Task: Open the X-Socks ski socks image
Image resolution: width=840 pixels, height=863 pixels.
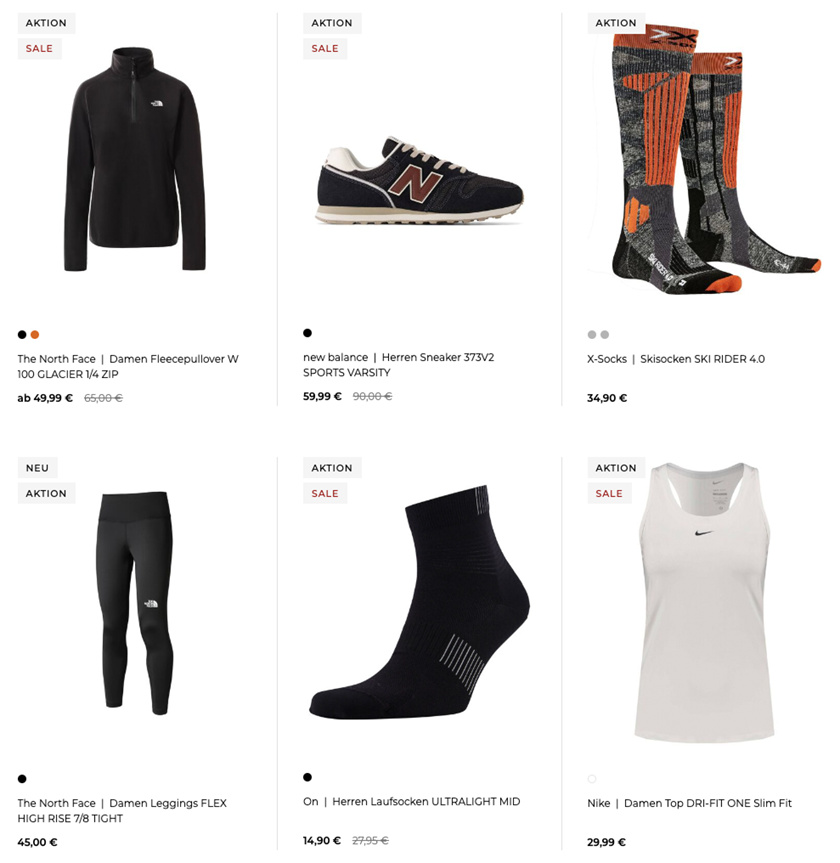Action: coord(710,158)
